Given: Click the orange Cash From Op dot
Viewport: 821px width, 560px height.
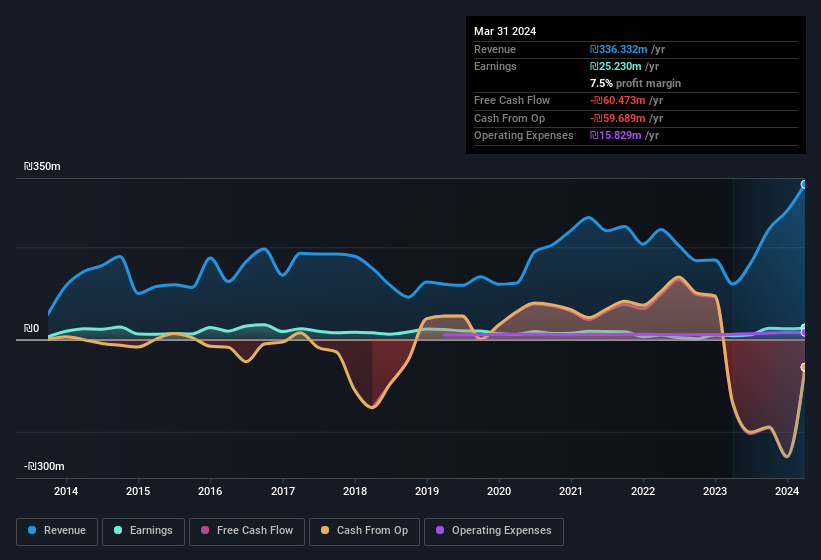Looking at the screenshot, I should pos(326,531).
